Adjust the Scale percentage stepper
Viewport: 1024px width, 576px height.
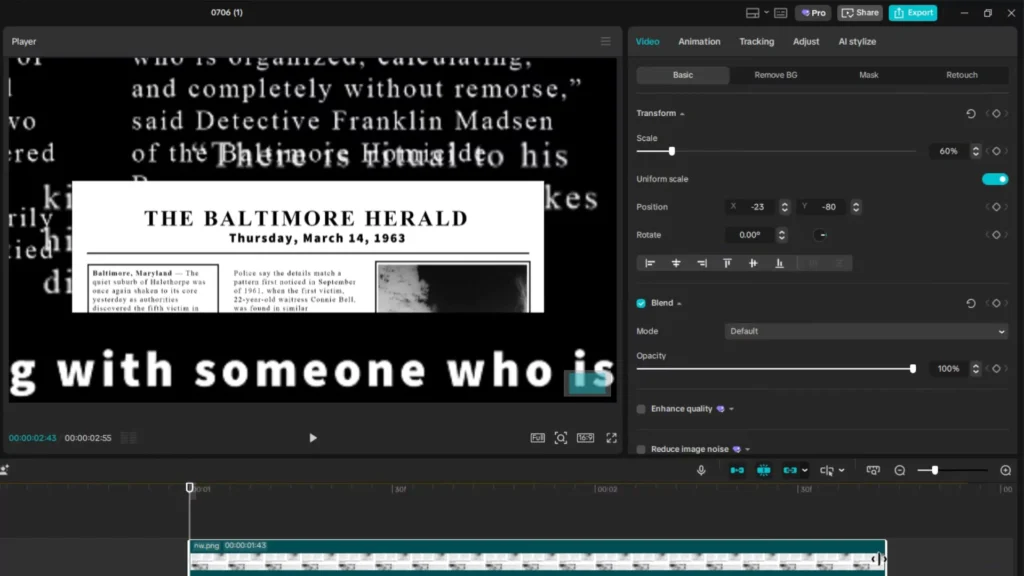tap(976, 152)
